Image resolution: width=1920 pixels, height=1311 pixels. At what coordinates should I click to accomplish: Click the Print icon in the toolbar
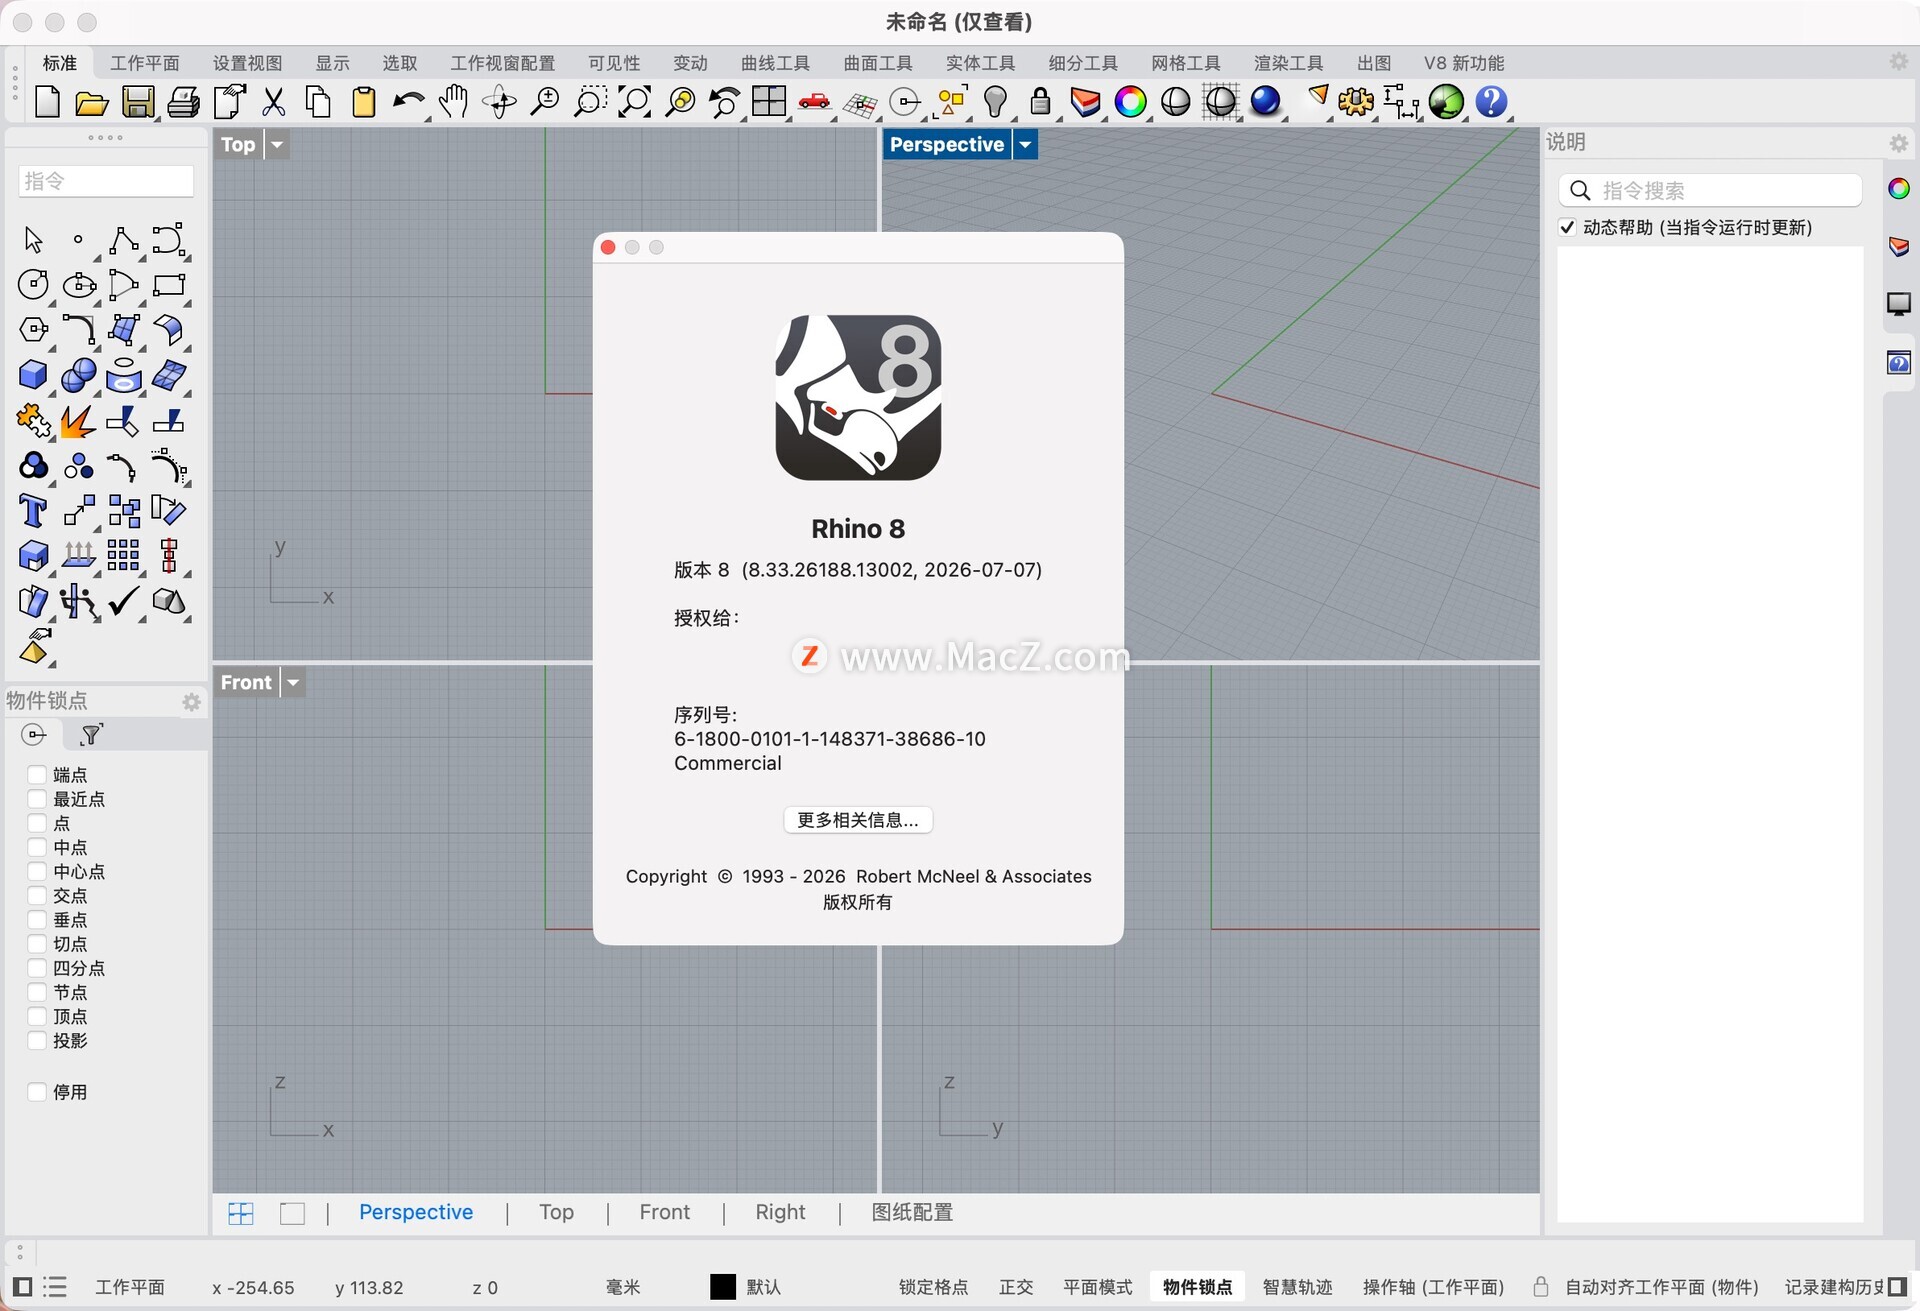(x=183, y=102)
